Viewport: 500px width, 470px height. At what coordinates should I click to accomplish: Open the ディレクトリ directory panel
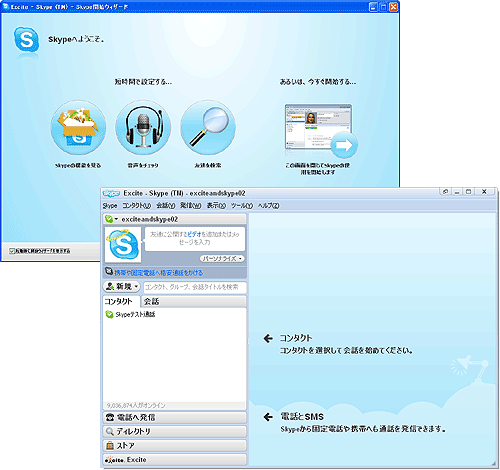pyautogui.click(x=175, y=431)
